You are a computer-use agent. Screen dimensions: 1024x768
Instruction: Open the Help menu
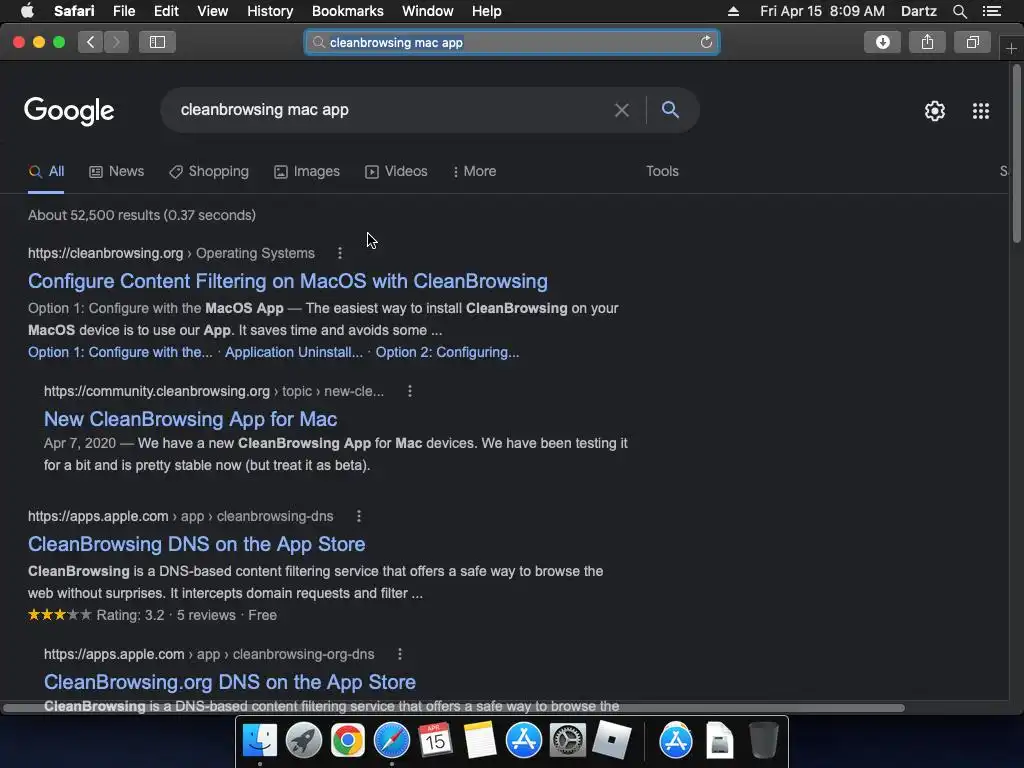tap(487, 11)
